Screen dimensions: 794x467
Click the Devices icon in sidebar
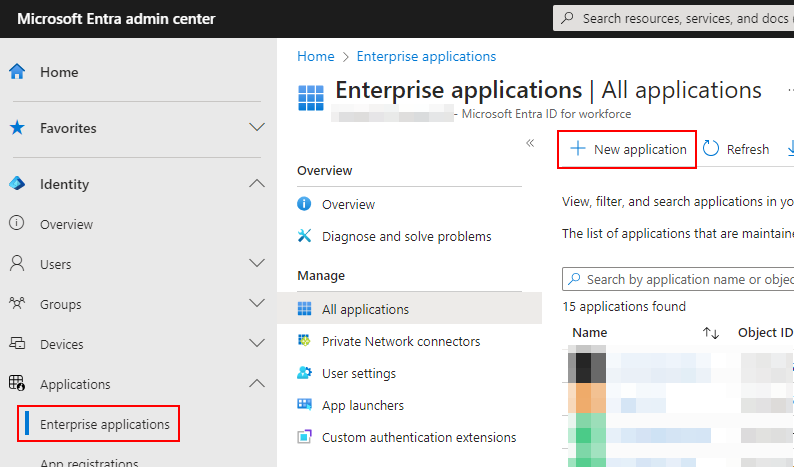pyautogui.click(x=17, y=343)
